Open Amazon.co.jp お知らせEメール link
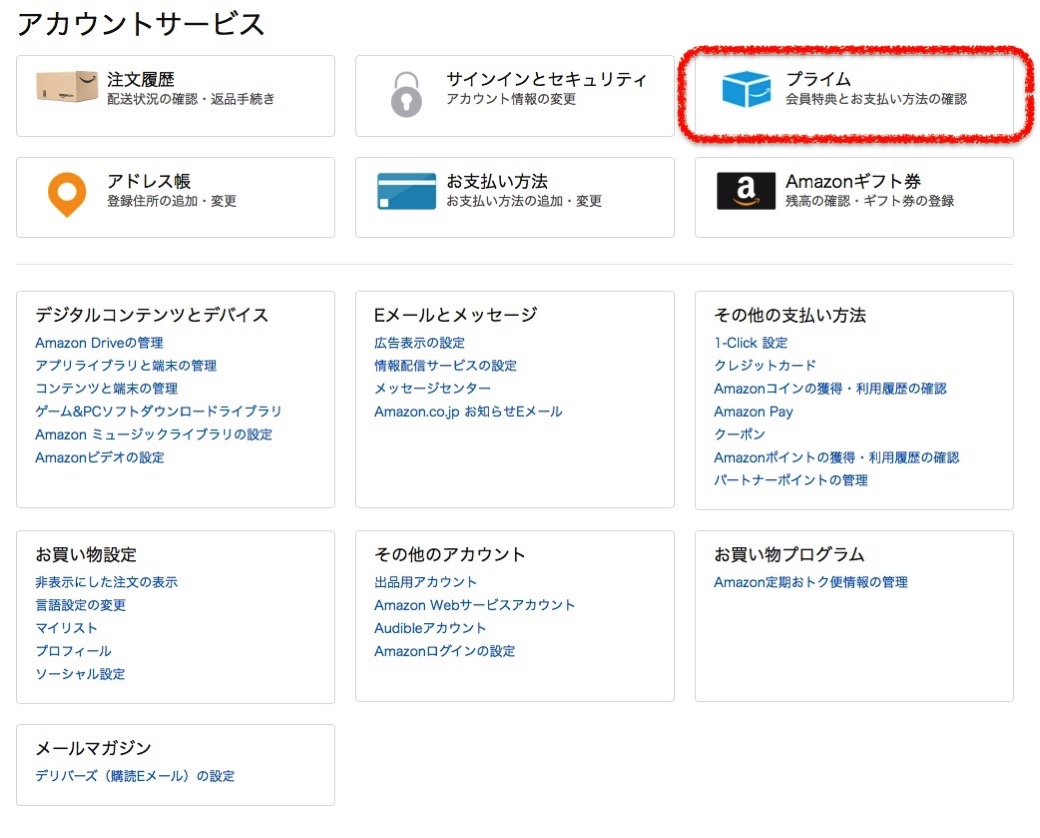1040x838 pixels. coord(468,411)
